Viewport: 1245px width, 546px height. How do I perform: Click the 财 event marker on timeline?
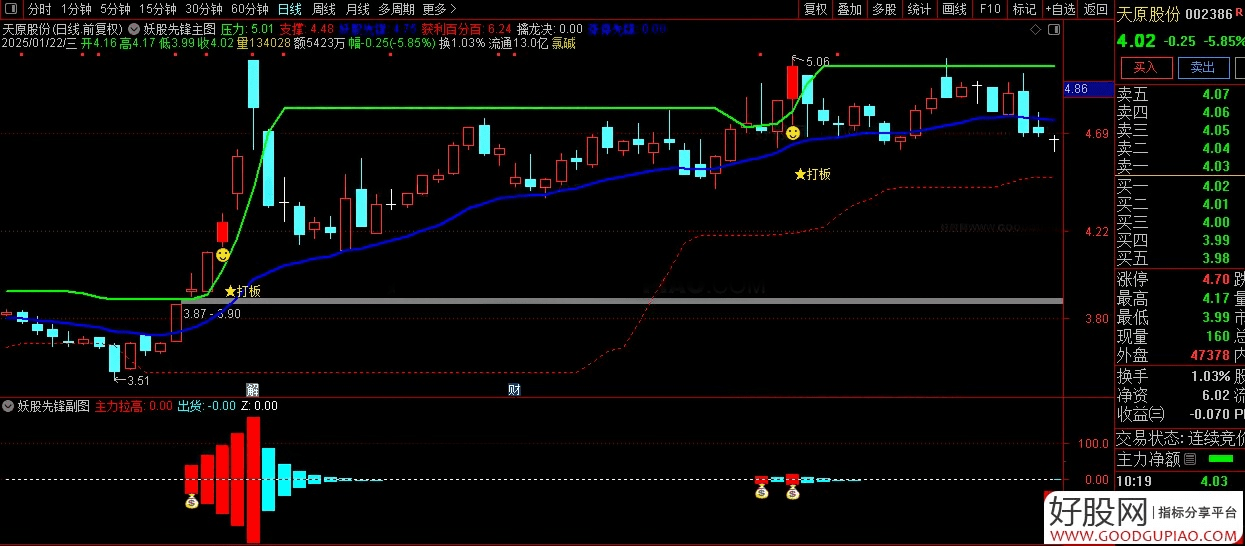coord(514,389)
